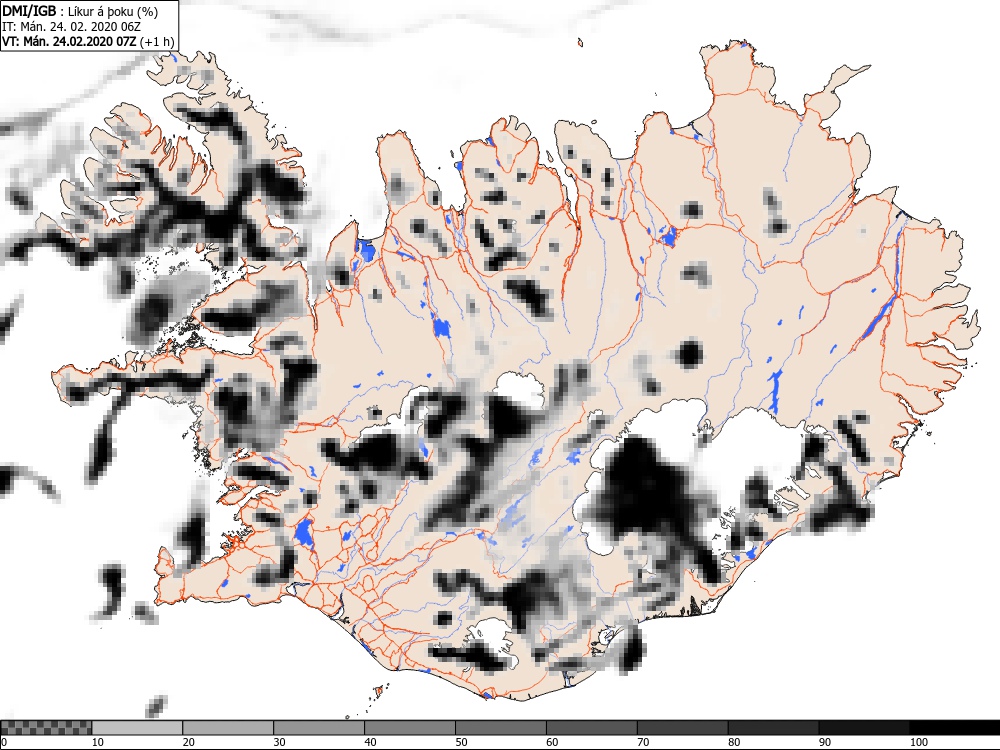Click the 'IT: Mán. 24. 02. 2020 06Z' line
Image resolution: width=1000 pixels, height=750 pixels.
pyautogui.click(x=71, y=26)
